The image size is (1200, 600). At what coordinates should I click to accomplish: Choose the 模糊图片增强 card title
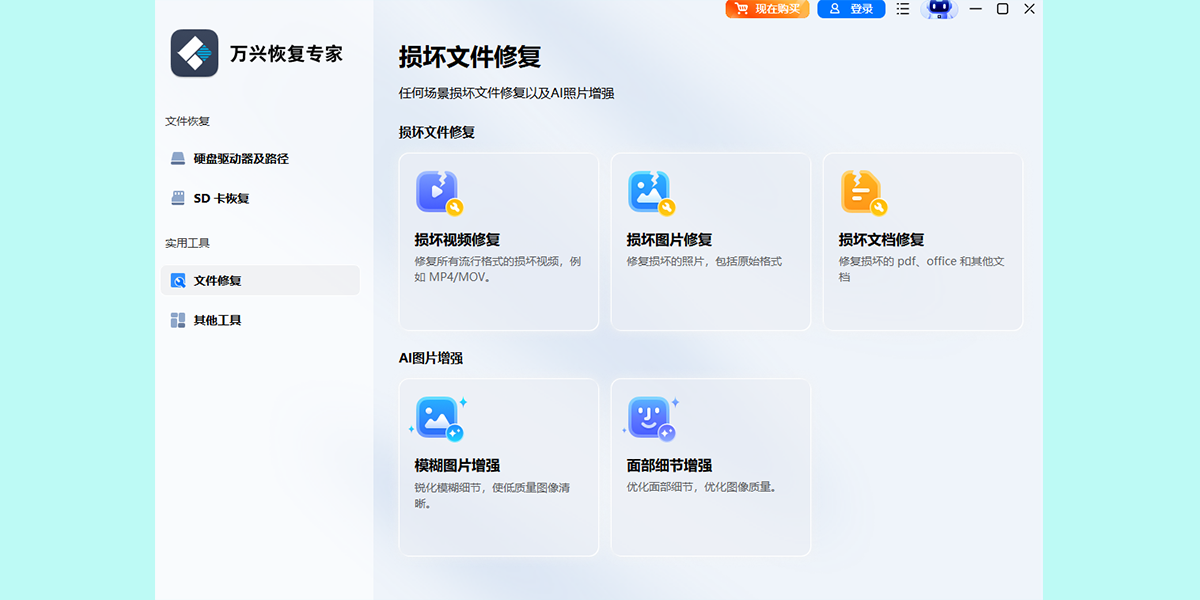pyautogui.click(x=457, y=466)
